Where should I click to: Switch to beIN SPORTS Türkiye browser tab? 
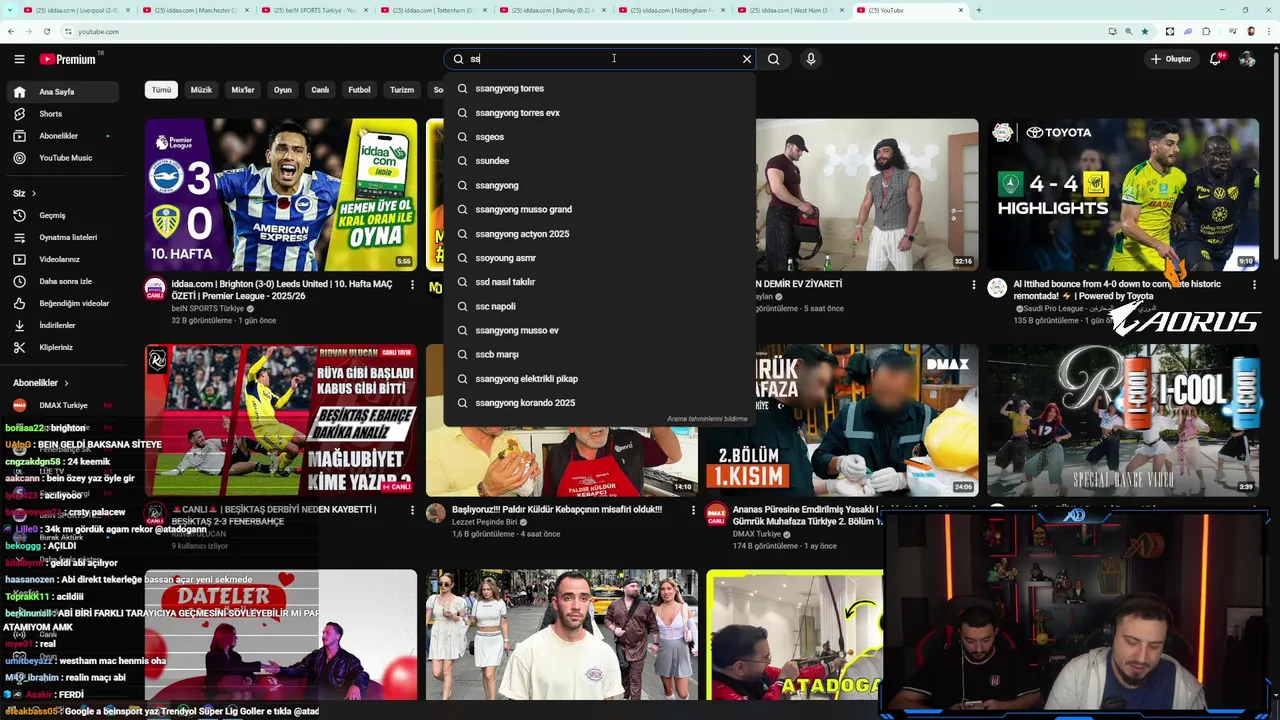(x=314, y=10)
